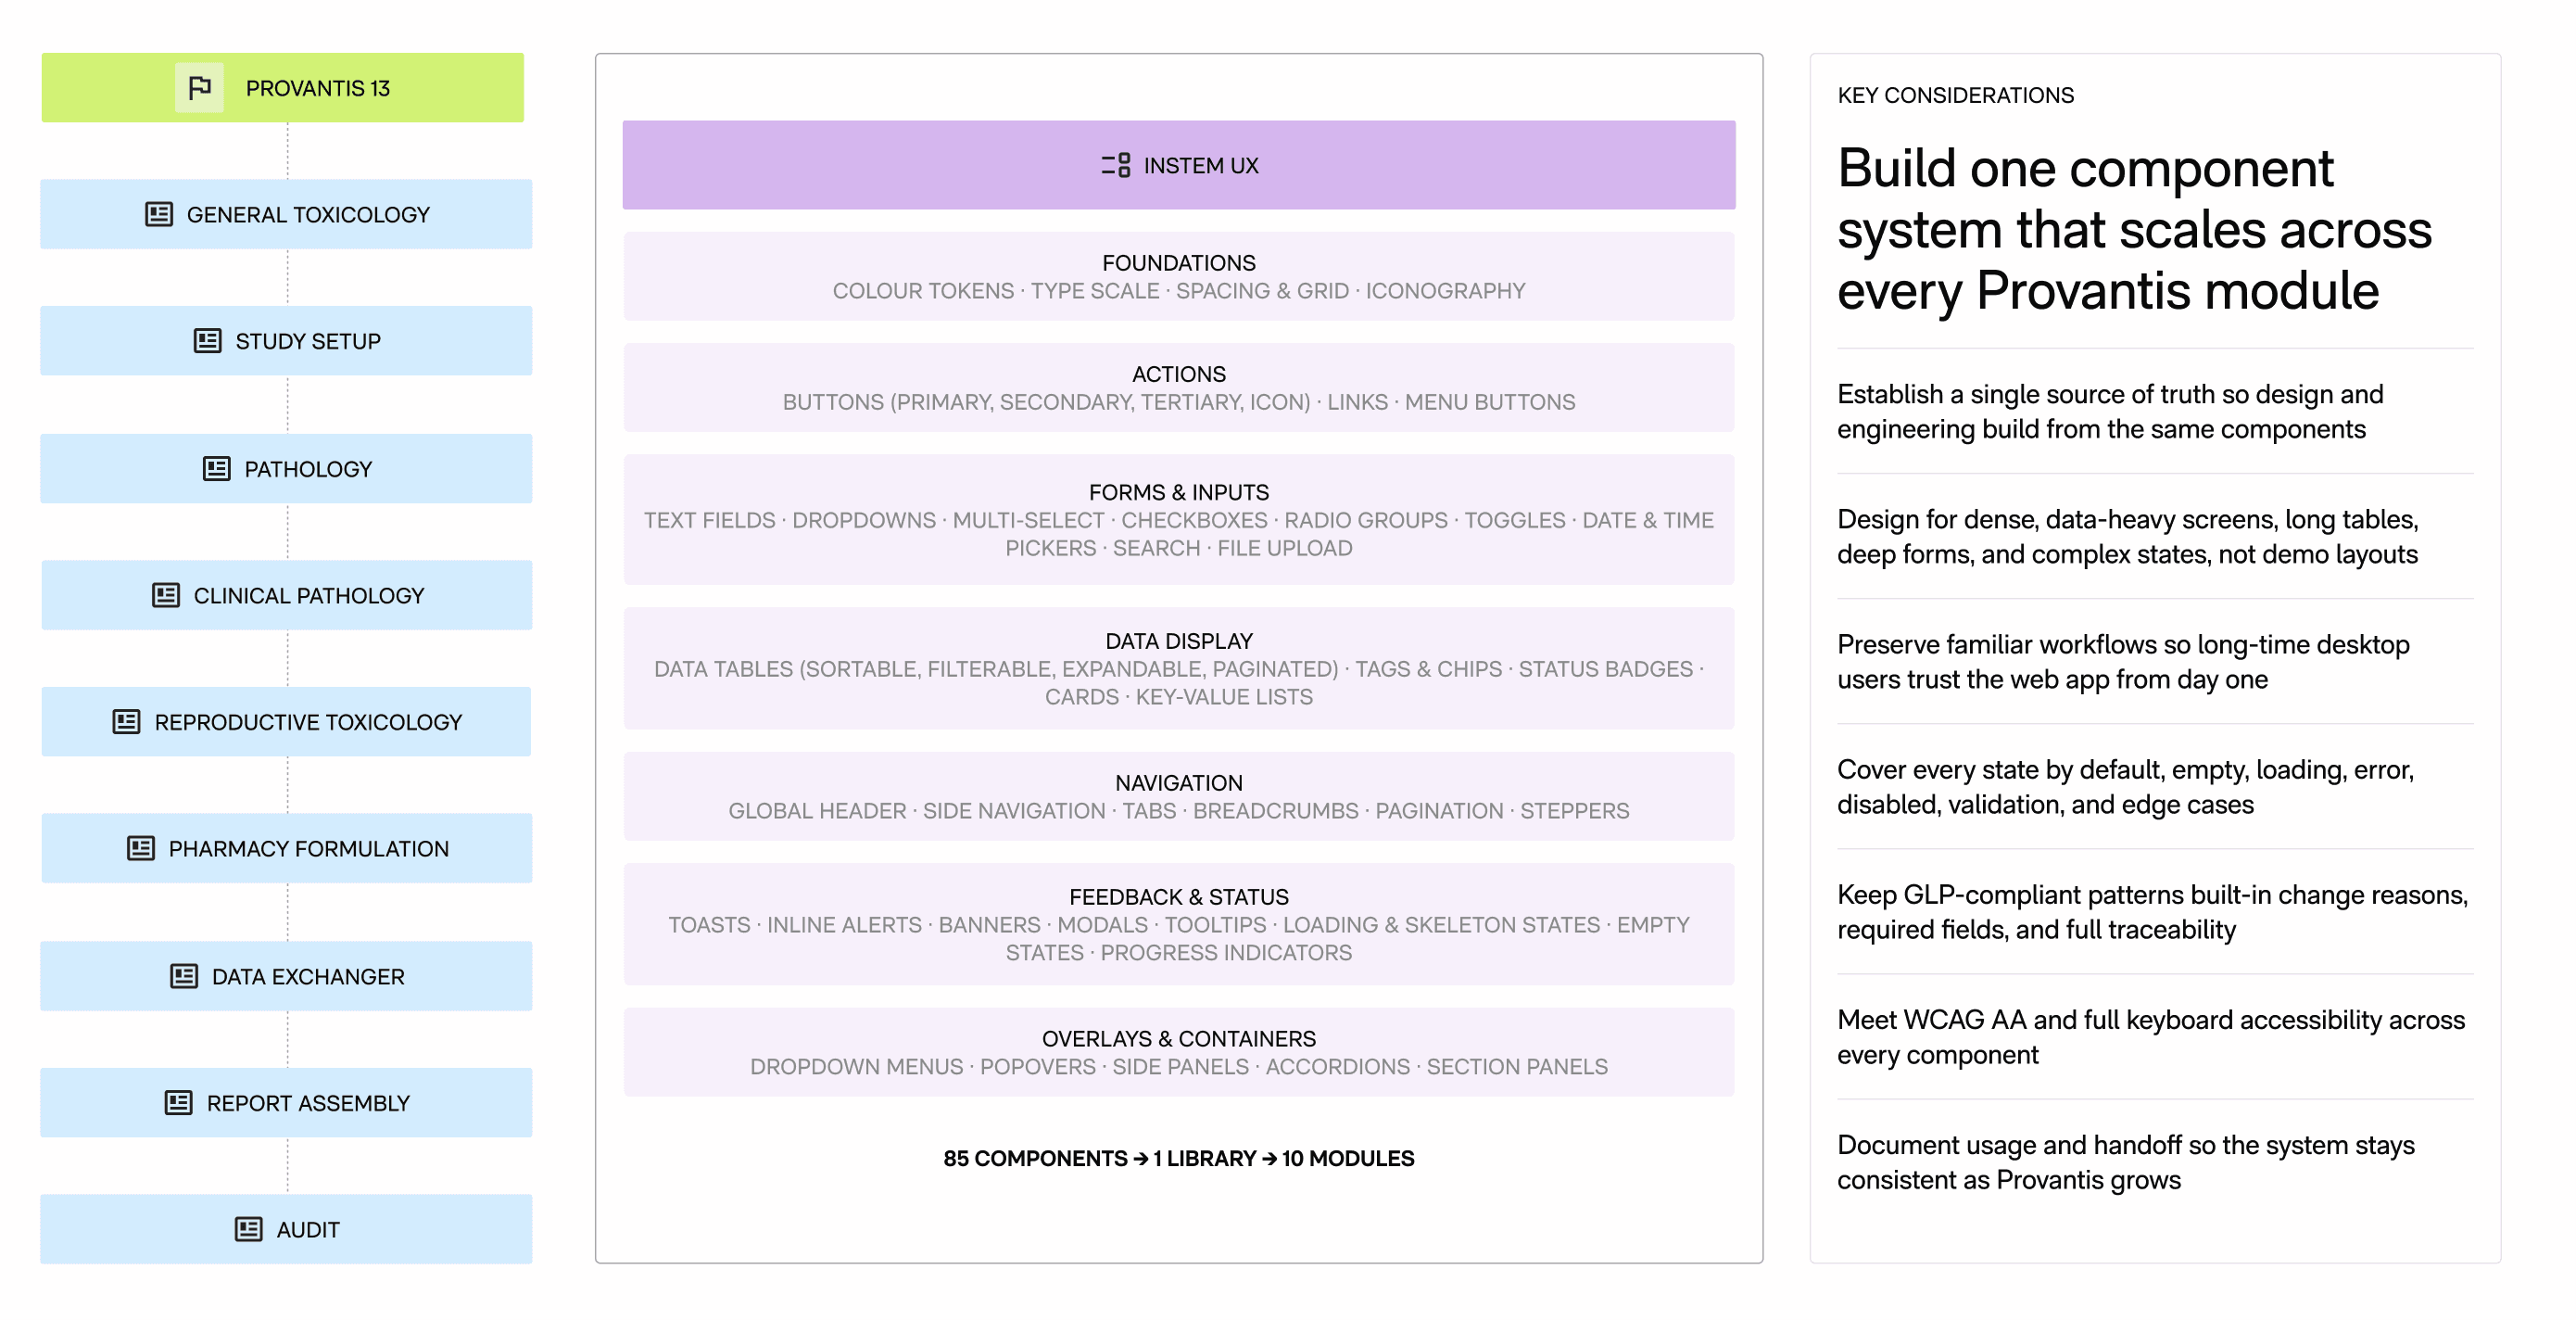Click the Audit module icon

click(x=249, y=1229)
